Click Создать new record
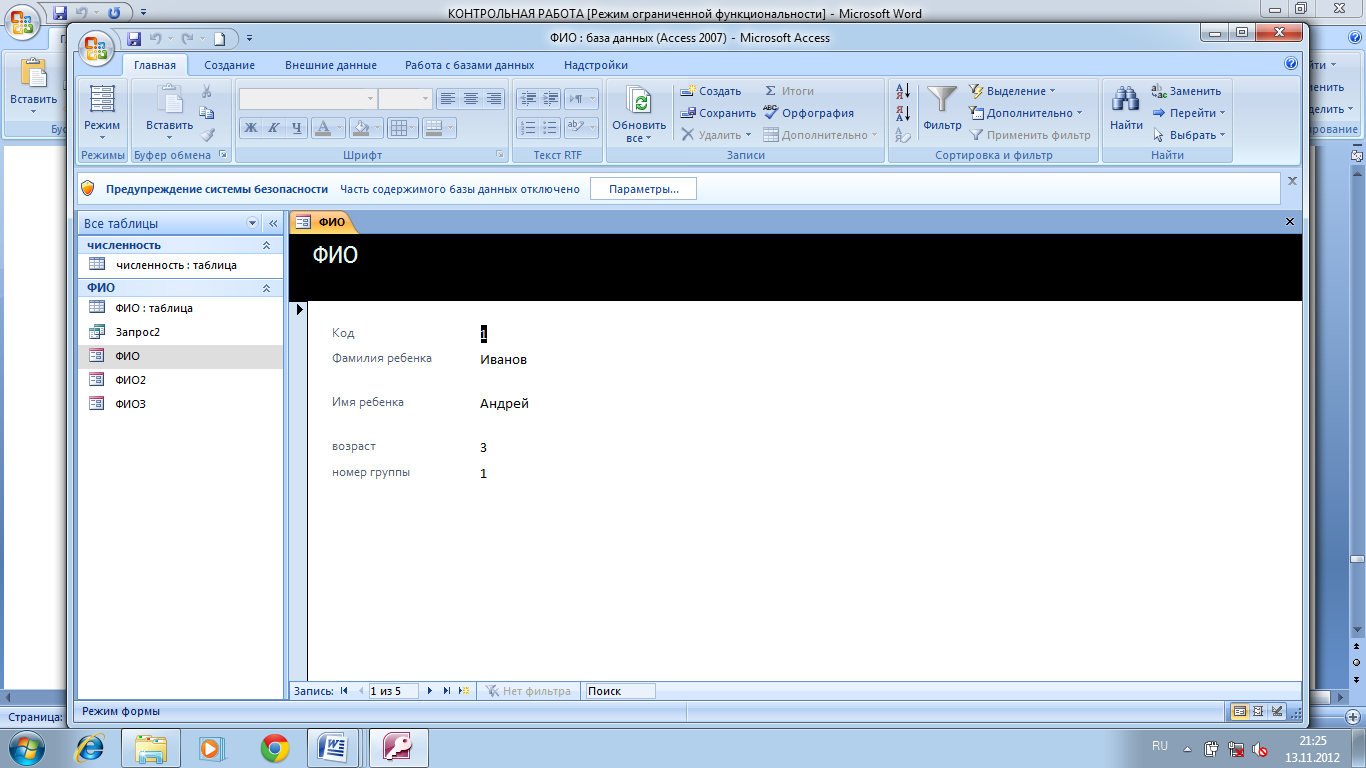Viewport: 1366px width, 768px height. [x=711, y=91]
